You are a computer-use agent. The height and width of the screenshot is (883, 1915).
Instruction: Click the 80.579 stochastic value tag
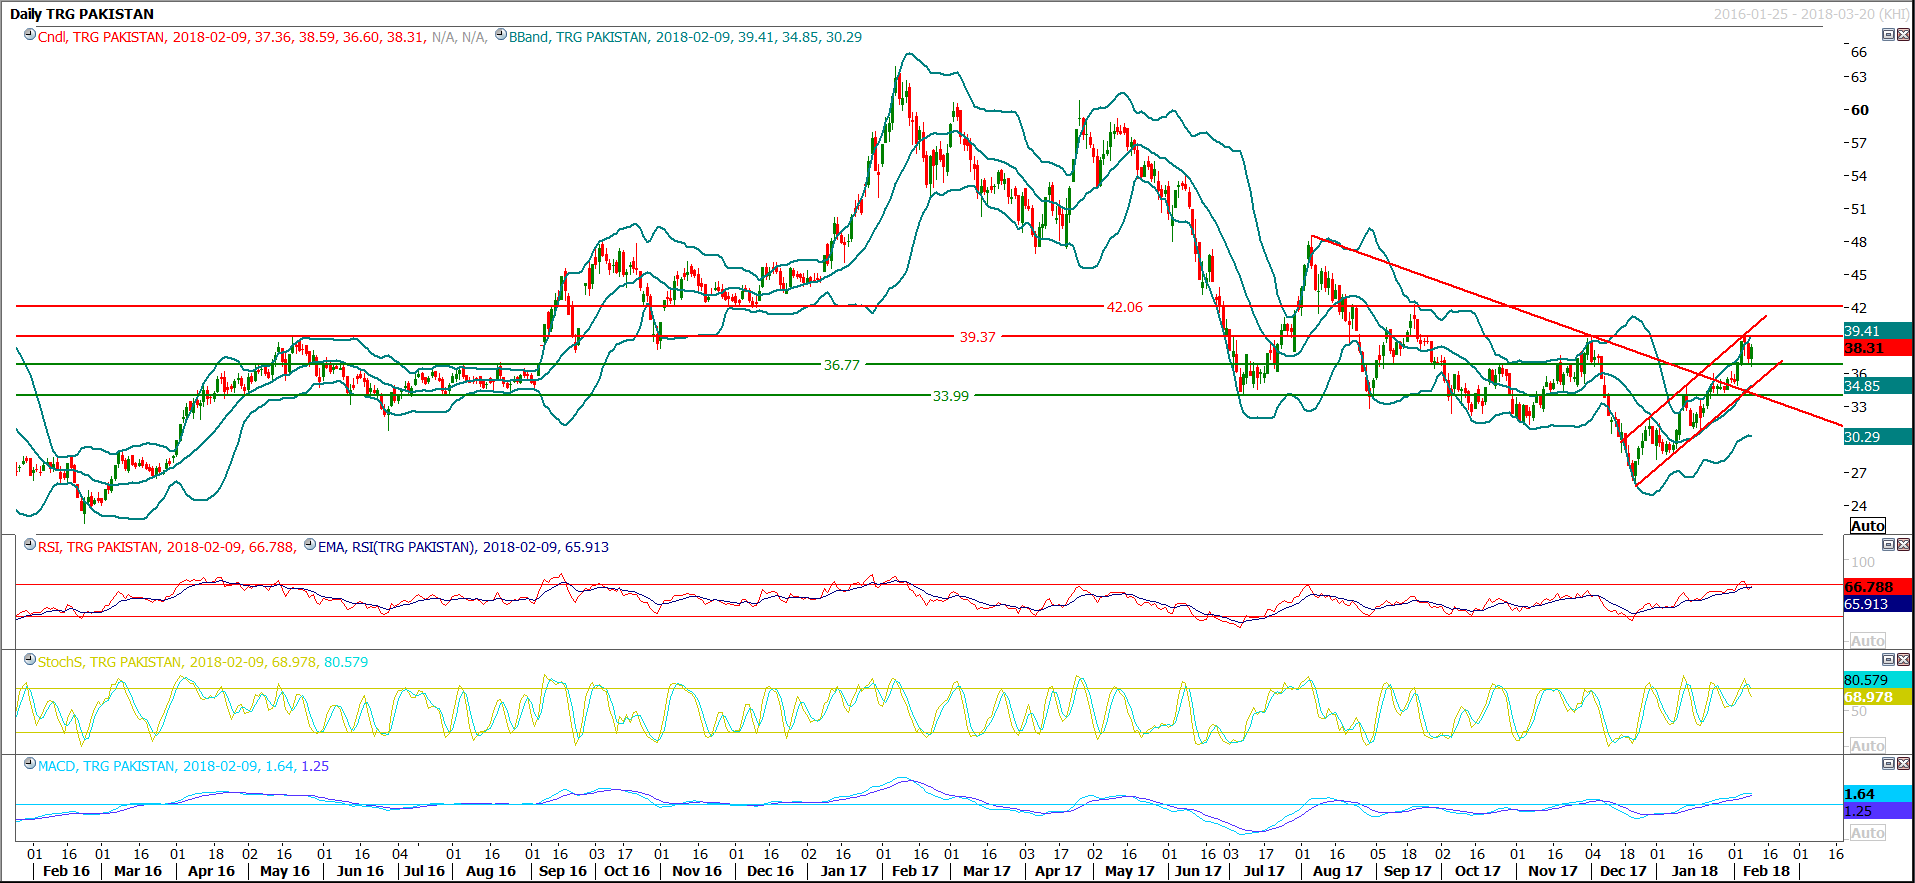click(x=1877, y=680)
